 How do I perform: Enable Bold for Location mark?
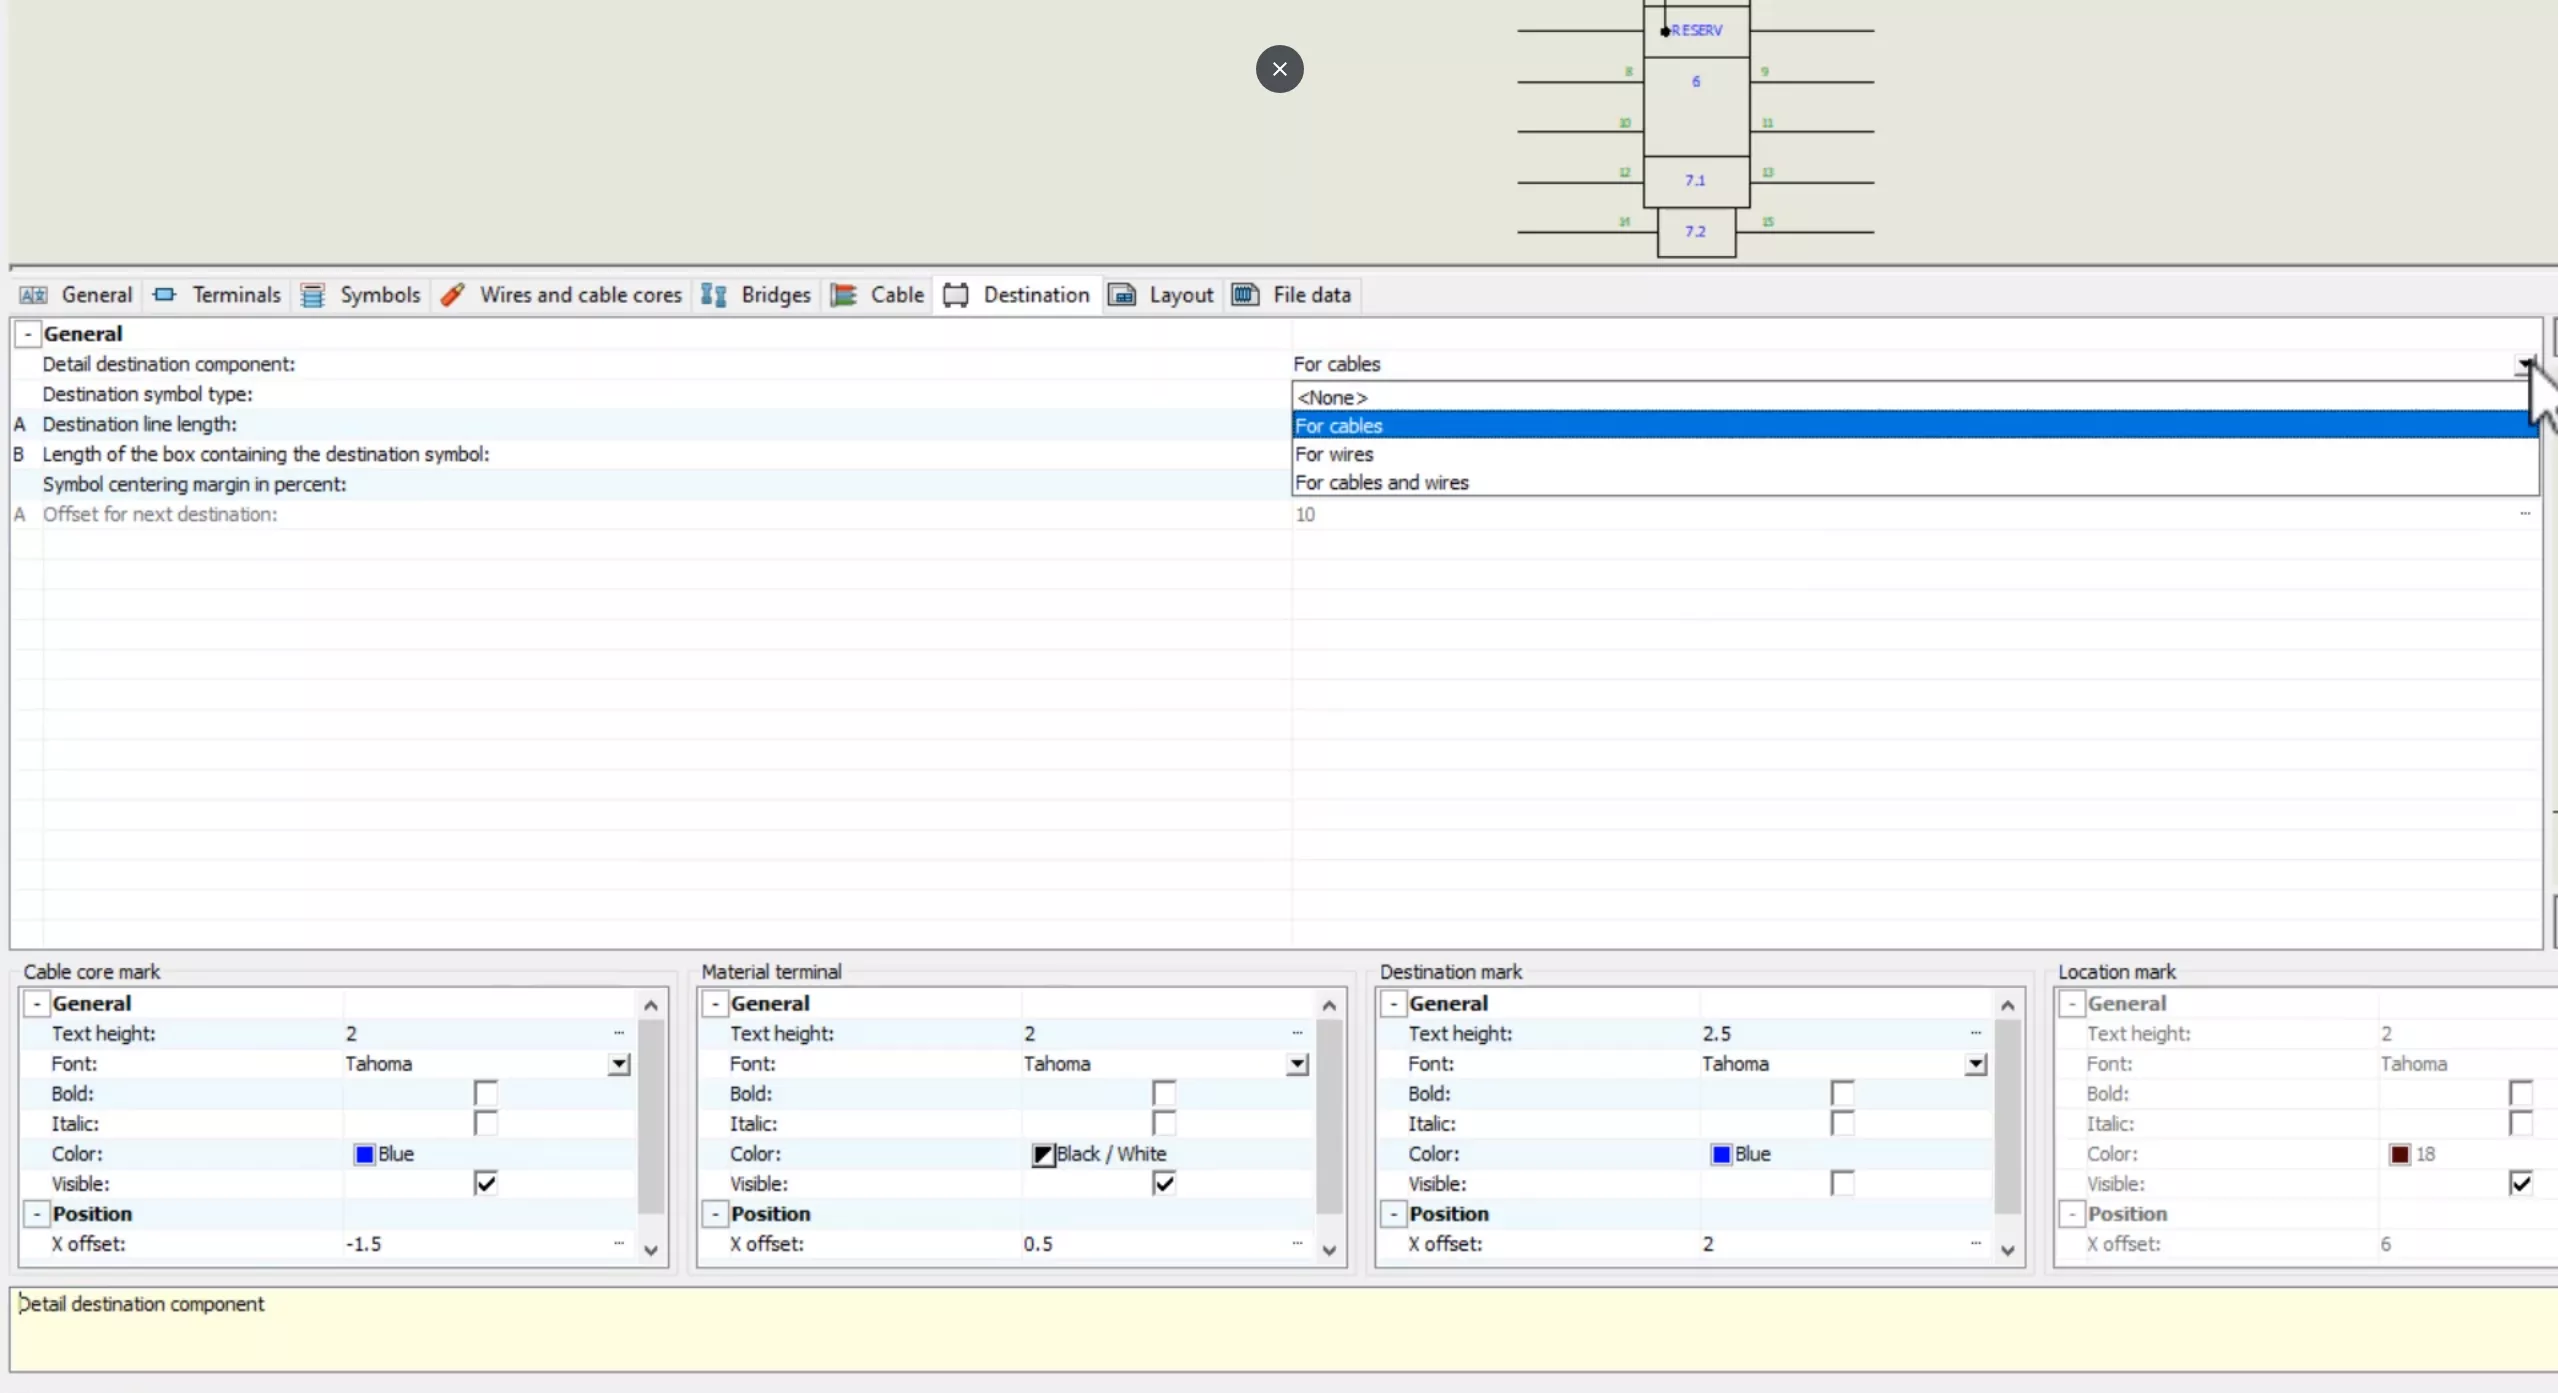click(2521, 1093)
